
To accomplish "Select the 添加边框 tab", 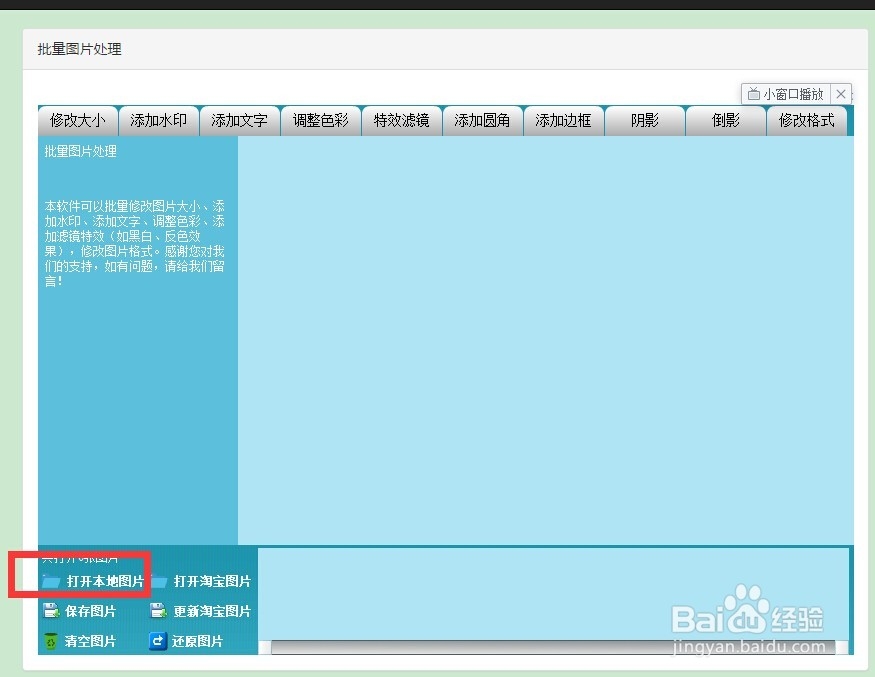I will pyautogui.click(x=563, y=121).
